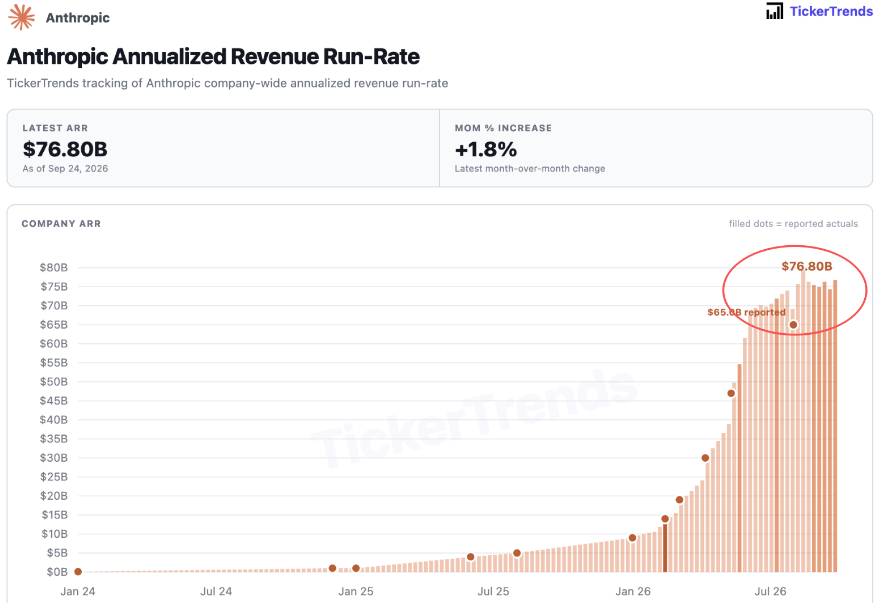
Task: Click the 'MOM % INCREASE' card label
Action: pos(503,128)
